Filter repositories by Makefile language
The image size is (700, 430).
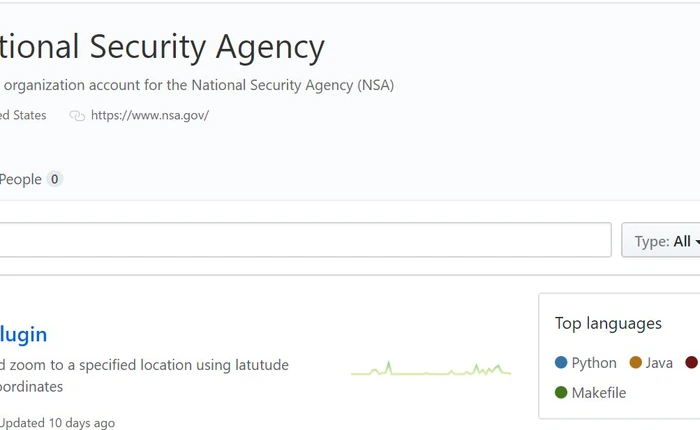pos(598,393)
